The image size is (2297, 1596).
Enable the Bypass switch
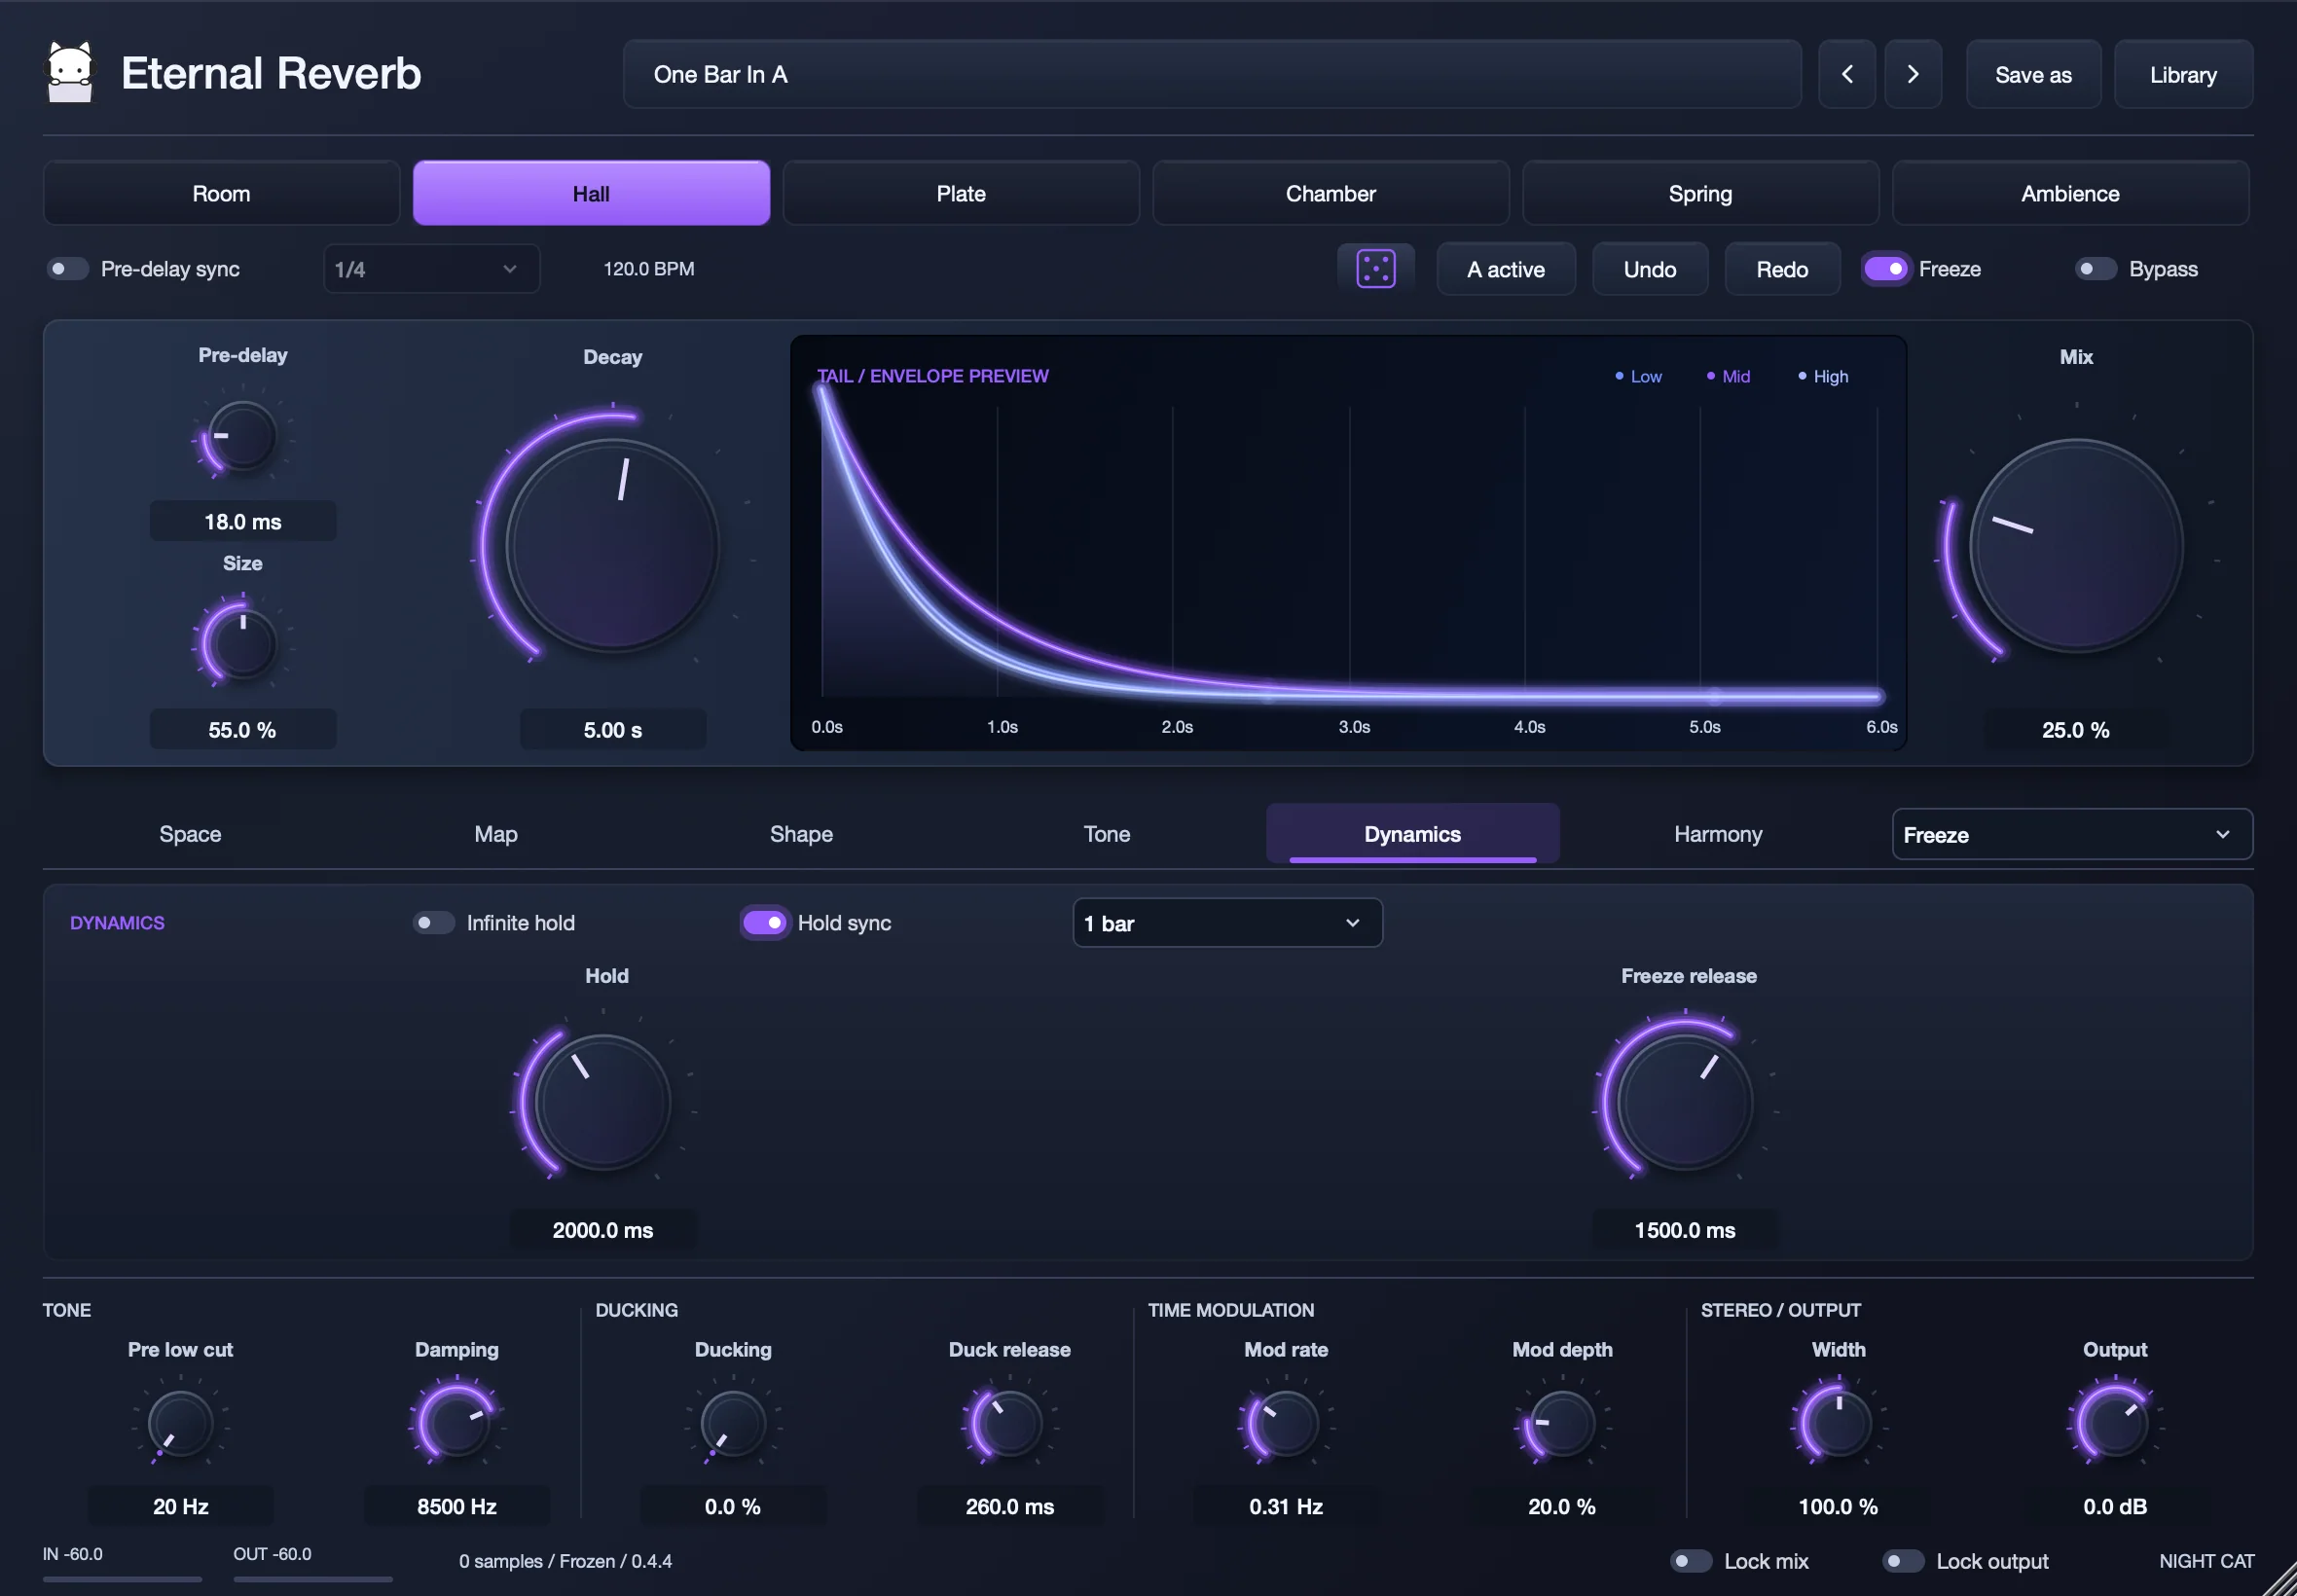click(x=2095, y=269)
